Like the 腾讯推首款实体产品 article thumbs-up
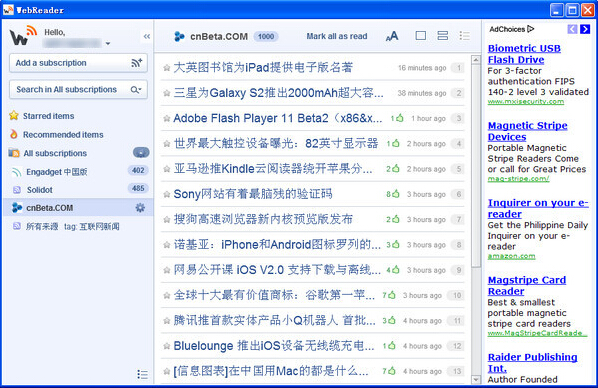This screenshot has height=388, width=598. pos(392,320)
